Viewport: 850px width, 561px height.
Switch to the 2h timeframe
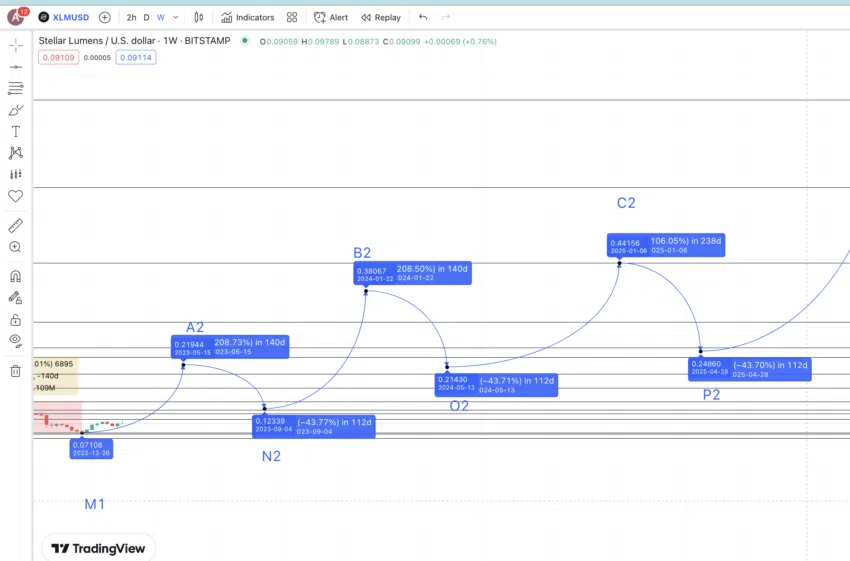131,17
